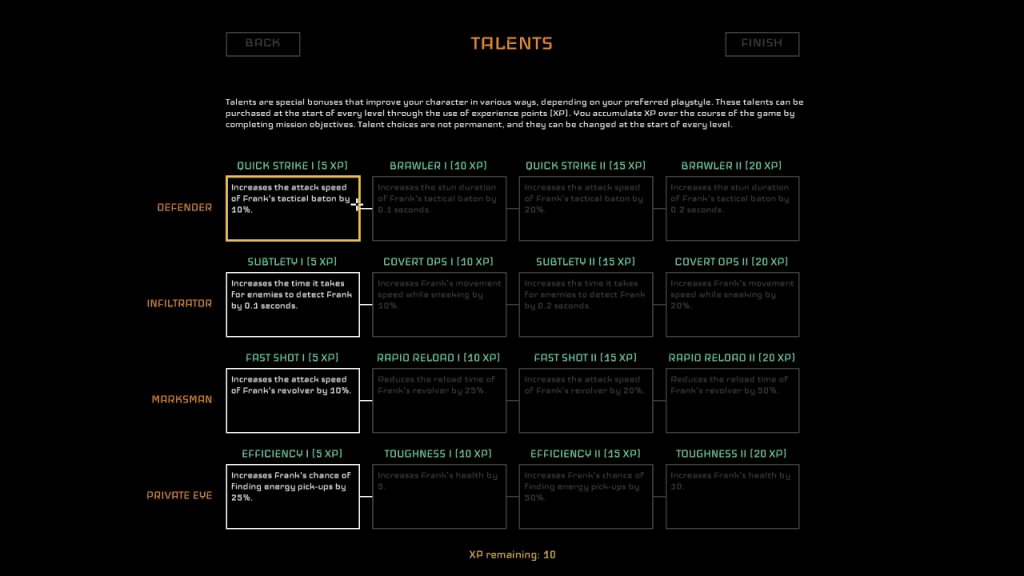
Task: Click the XP remaining counter
Action: pyautogui.click(x=512, y=555)
